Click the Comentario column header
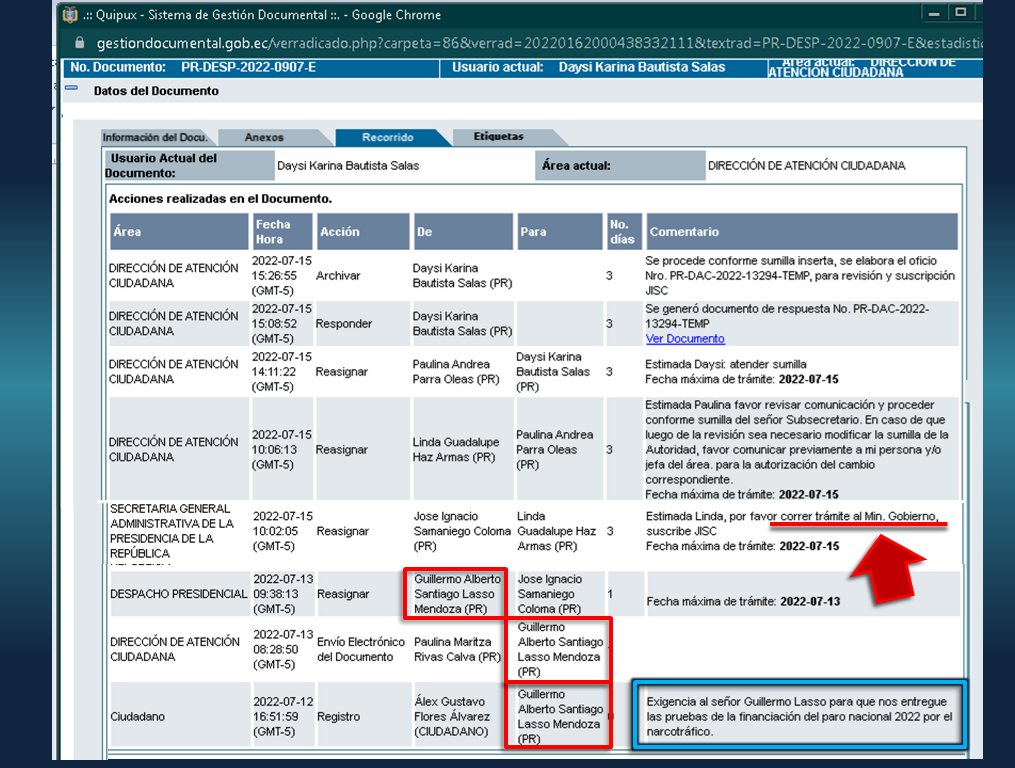The width and height of the screenshot is (1015, 768). [801, 231]
